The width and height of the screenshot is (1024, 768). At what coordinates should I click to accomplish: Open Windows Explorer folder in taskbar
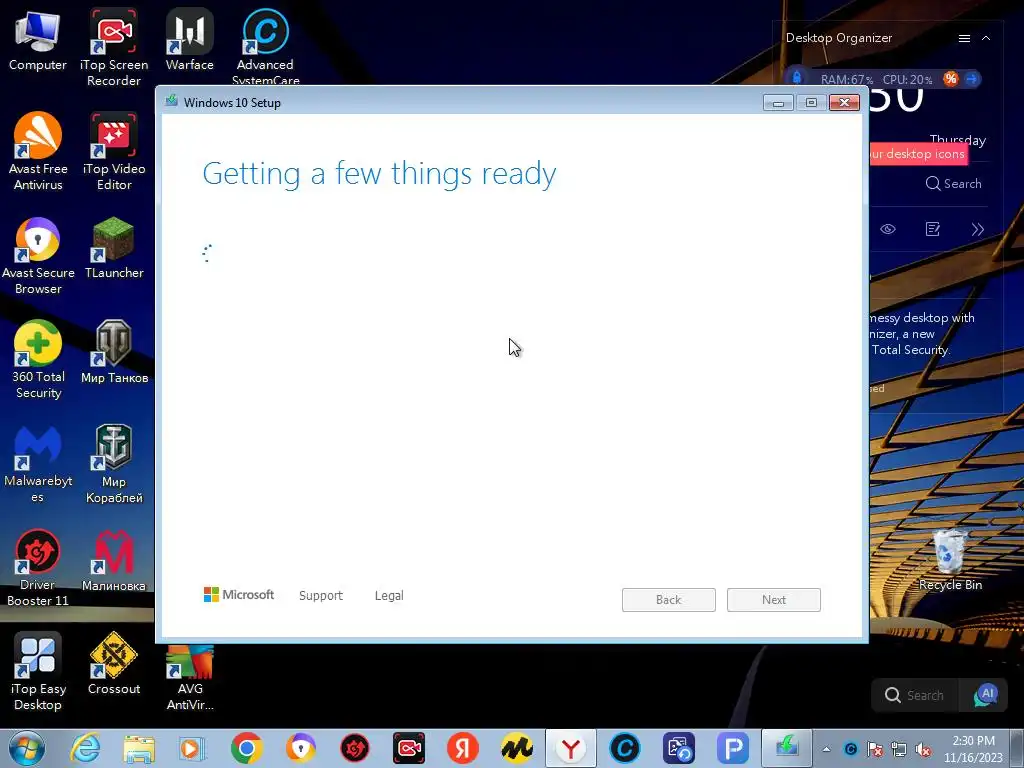139,748
